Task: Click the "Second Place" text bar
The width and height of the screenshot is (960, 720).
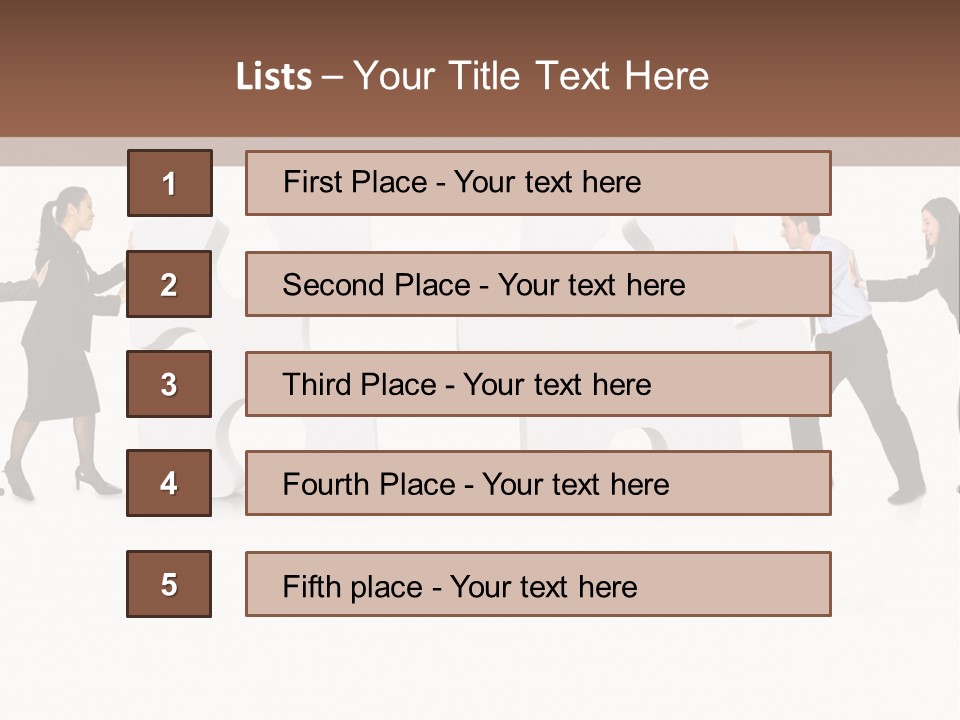Action: click(x=538, y=284)
